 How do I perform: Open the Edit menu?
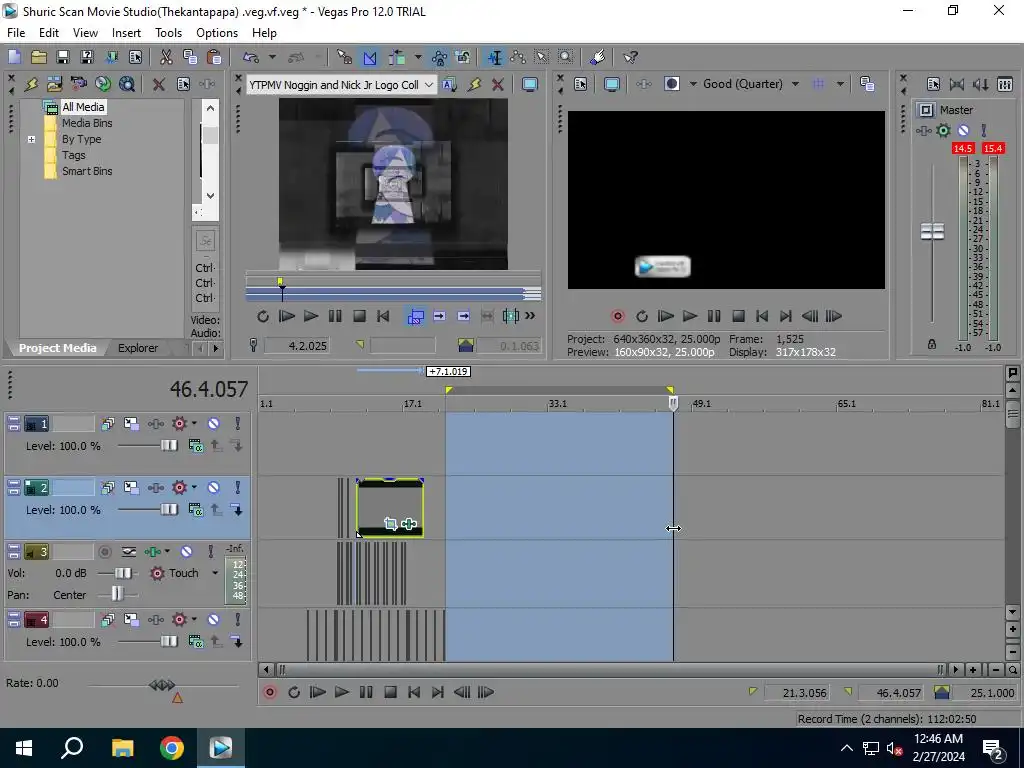[48, 33]
